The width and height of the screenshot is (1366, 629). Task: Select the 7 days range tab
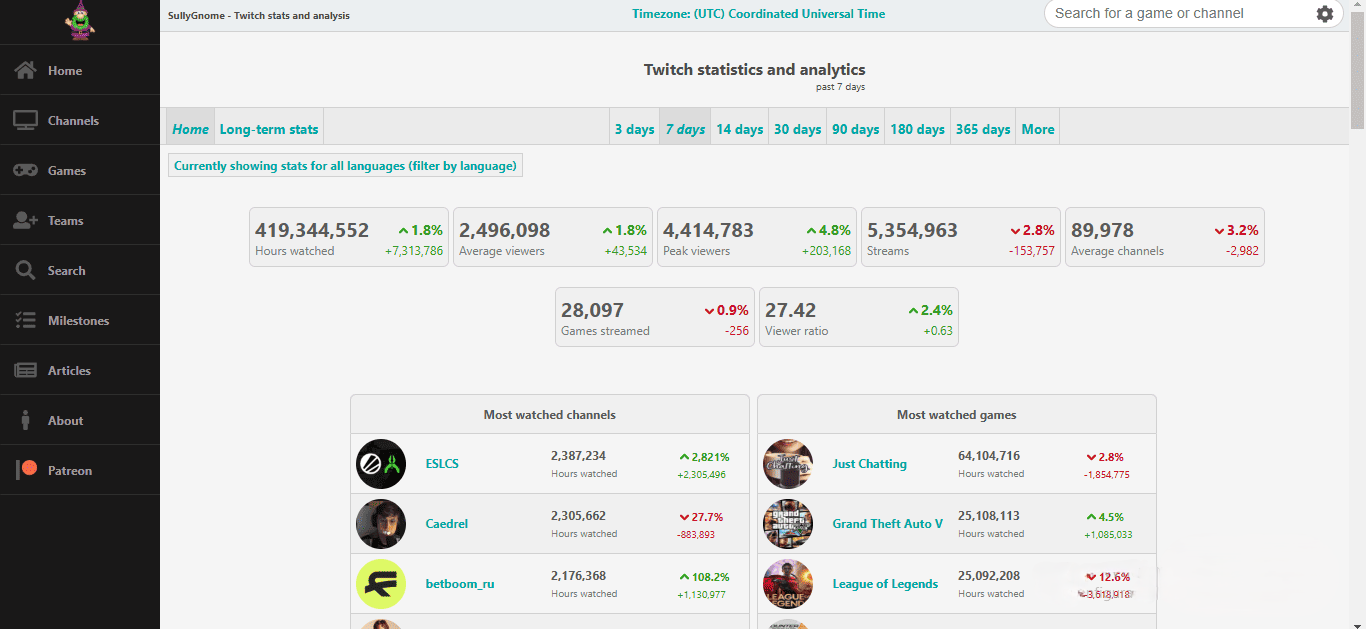coord(685,129)
